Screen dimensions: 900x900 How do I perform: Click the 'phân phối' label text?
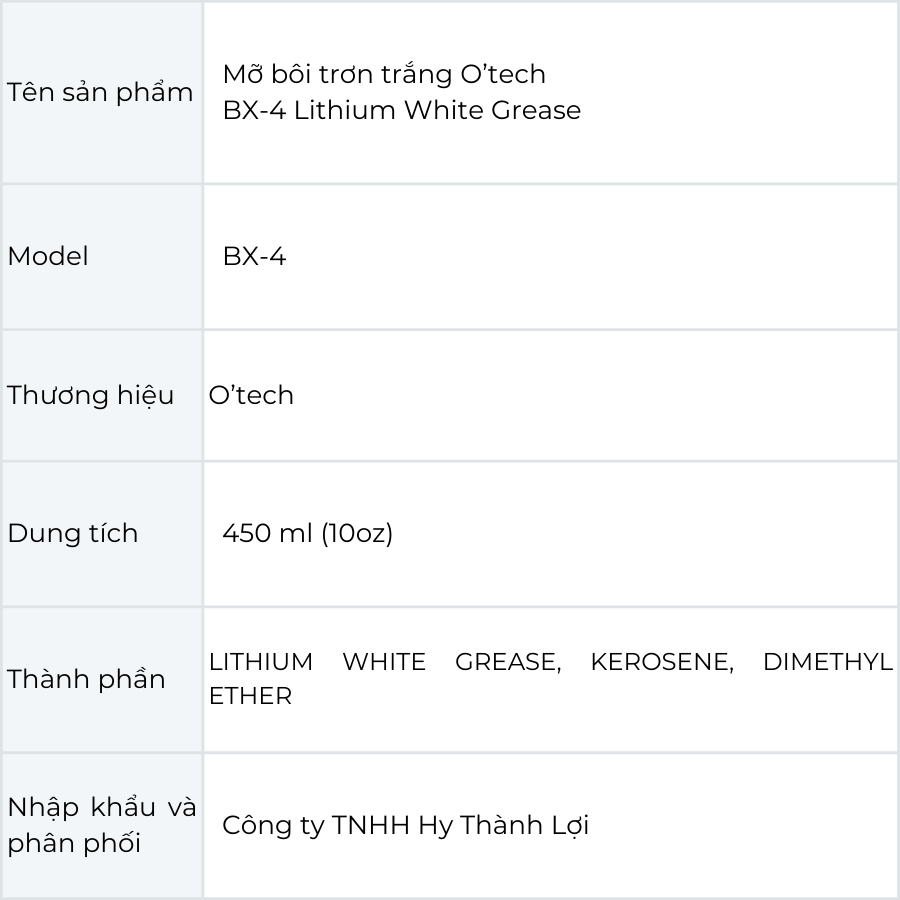point(74,843)
